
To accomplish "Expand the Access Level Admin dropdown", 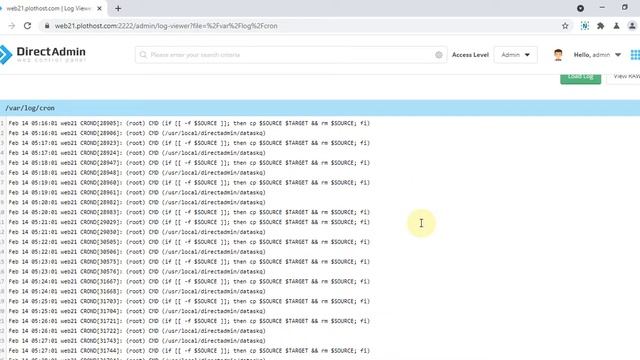I will 516,55.
